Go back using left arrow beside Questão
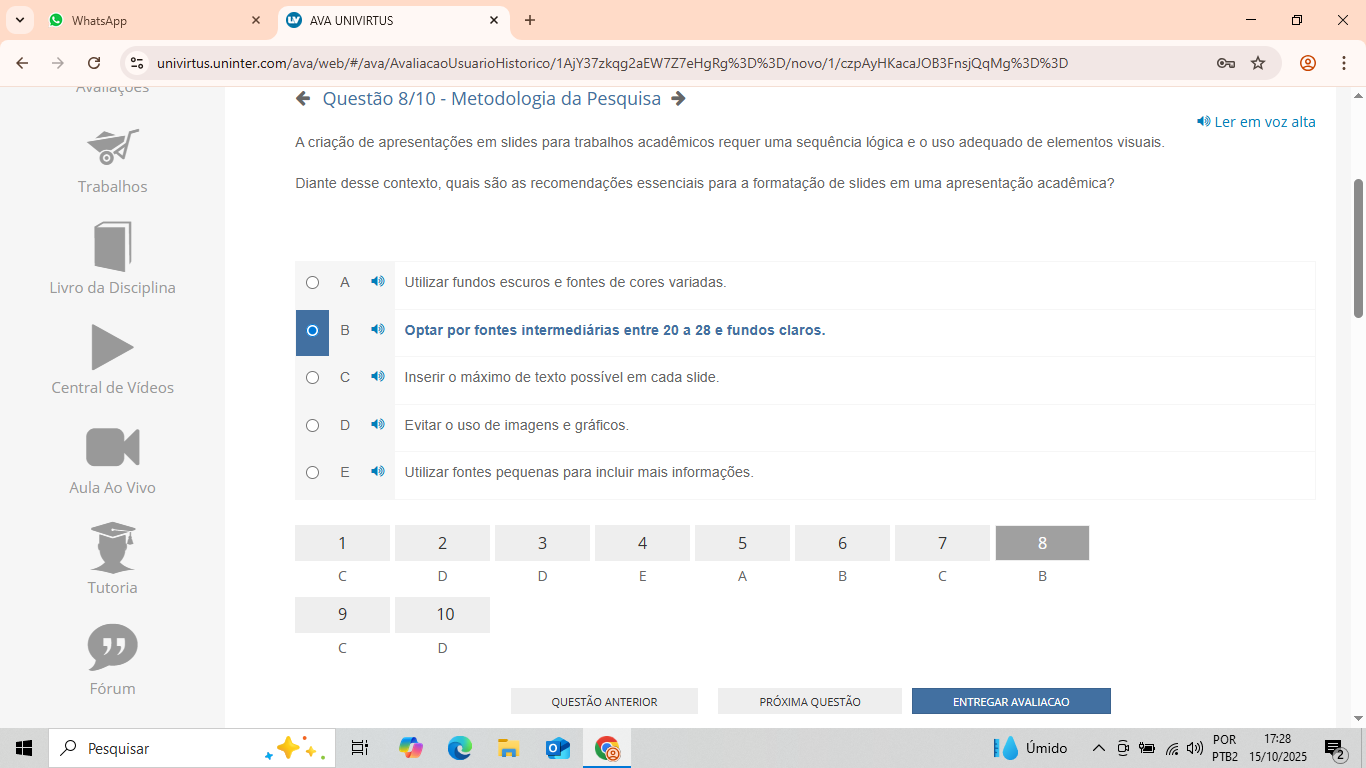The height and width of the screenshot is (768, 1366). click(303, 98)
